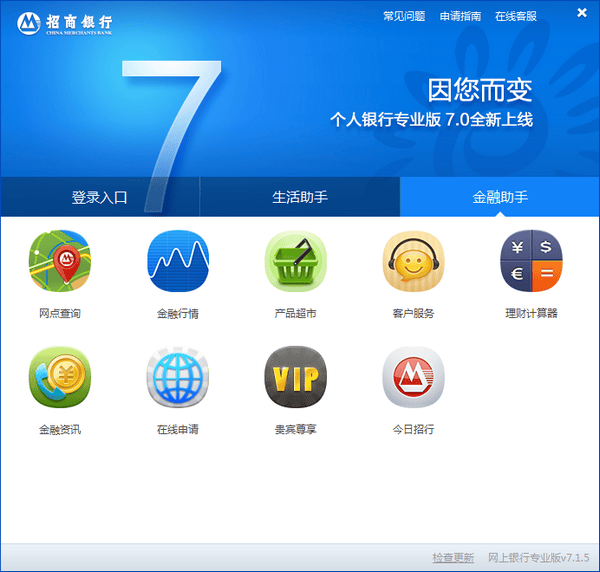Switch to the 登录入口 tab
This screenshot has width=600, height=572.
click(x=100, y=197)
